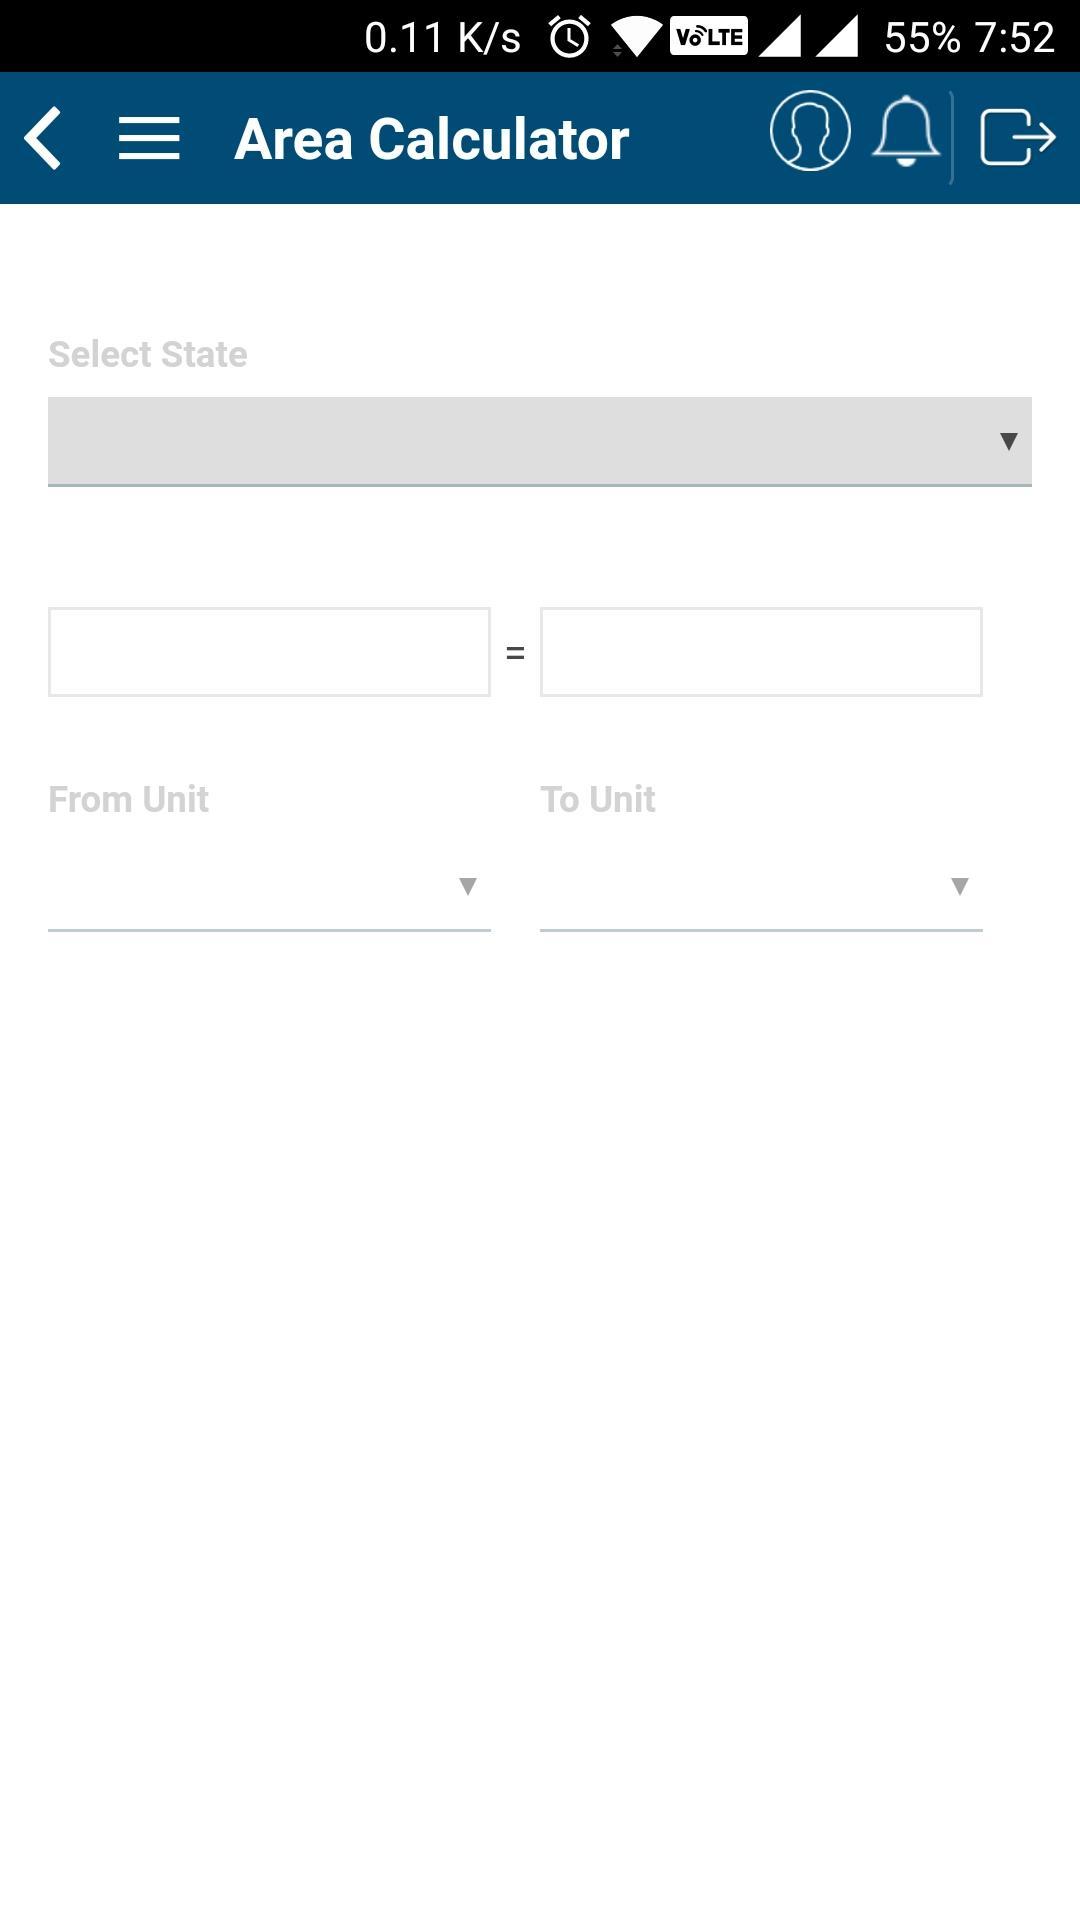The width and height of the screenshot is (1080, 1920).
Task: Tap the logout icon
Action: click(x=1017, y=137)
